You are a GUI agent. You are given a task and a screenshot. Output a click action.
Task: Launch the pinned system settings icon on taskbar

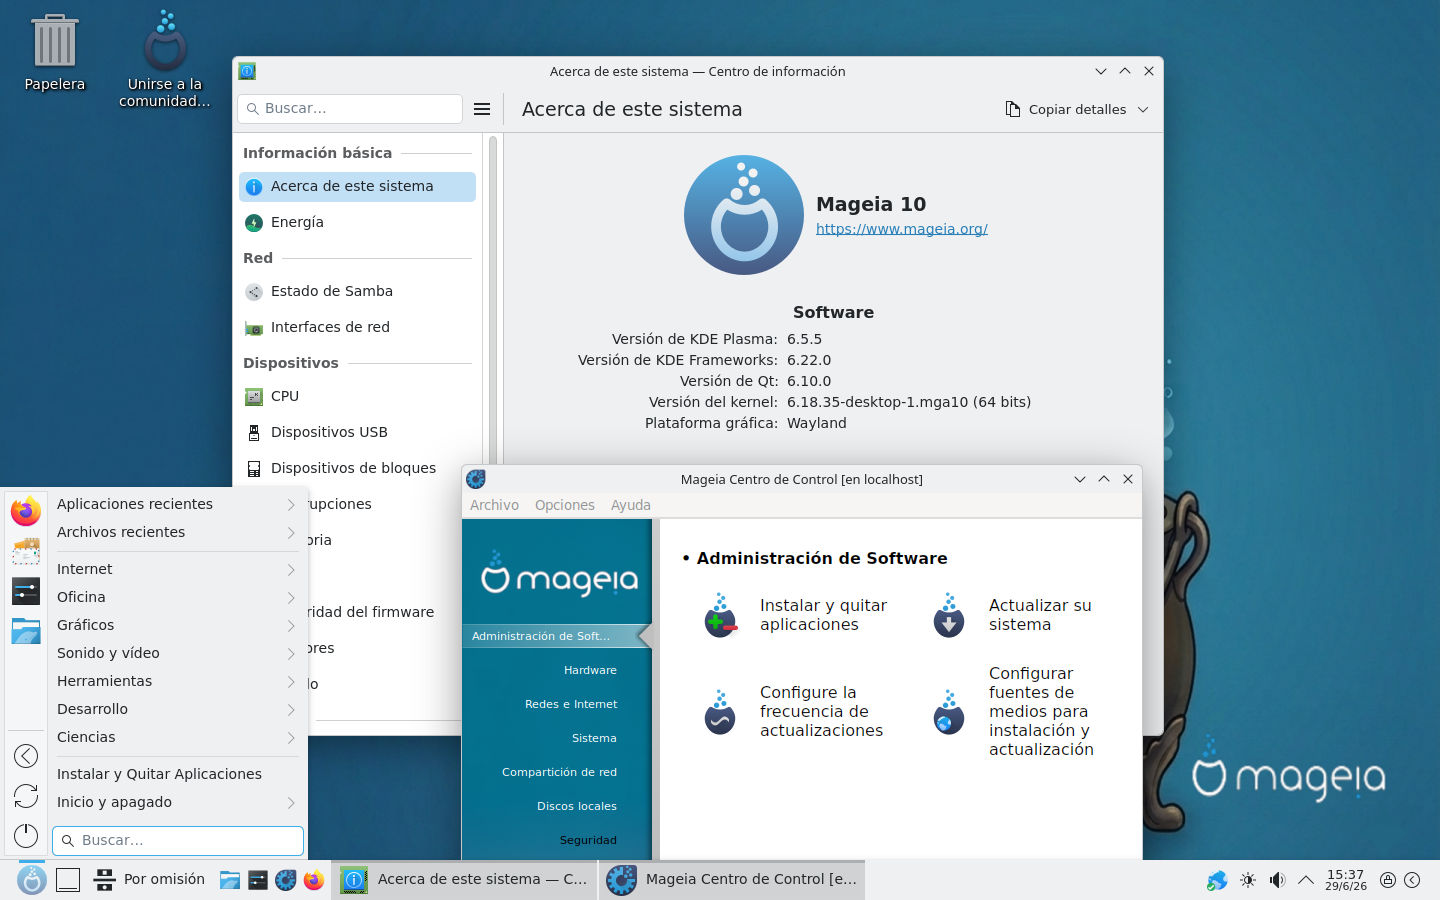point(258,880)
